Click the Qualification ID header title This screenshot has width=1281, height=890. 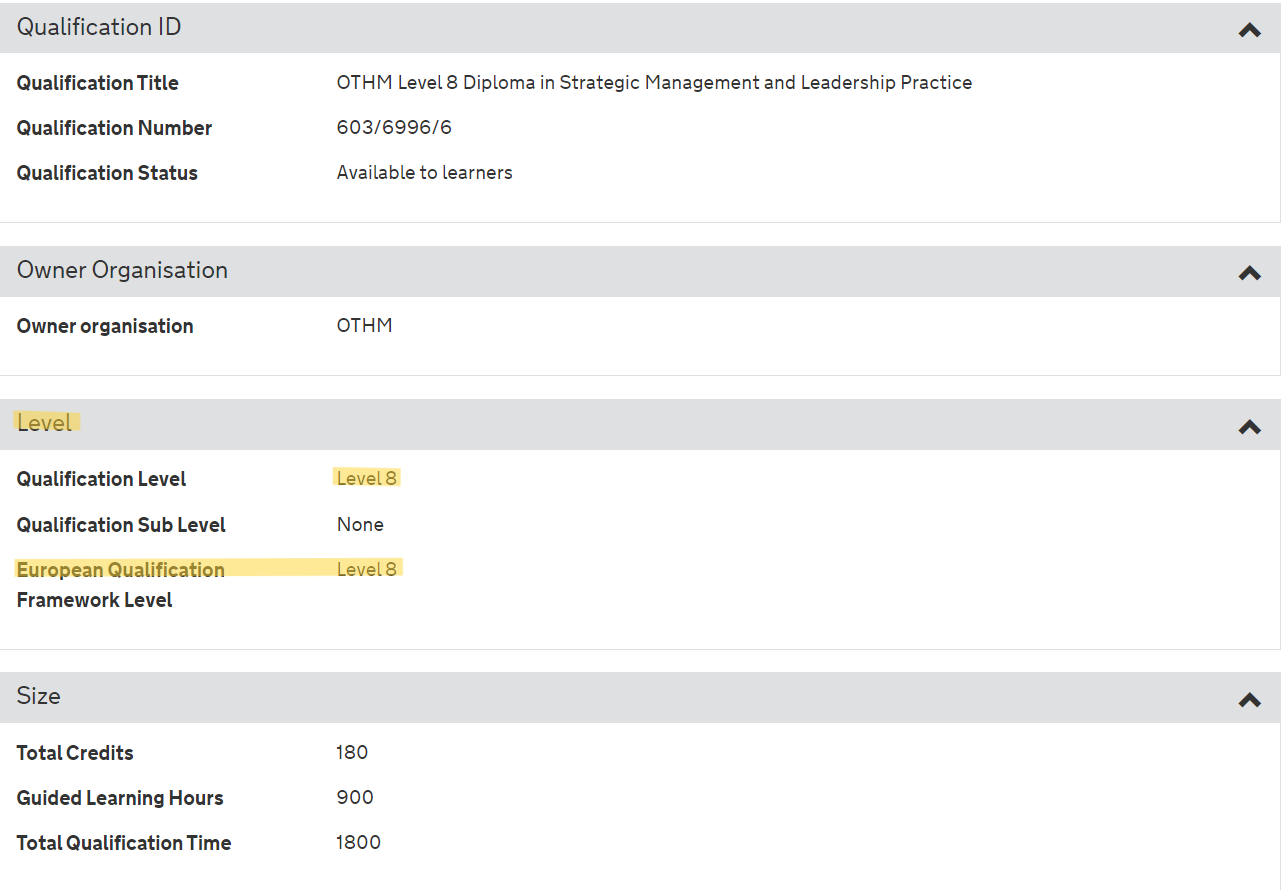coord(99,27)
